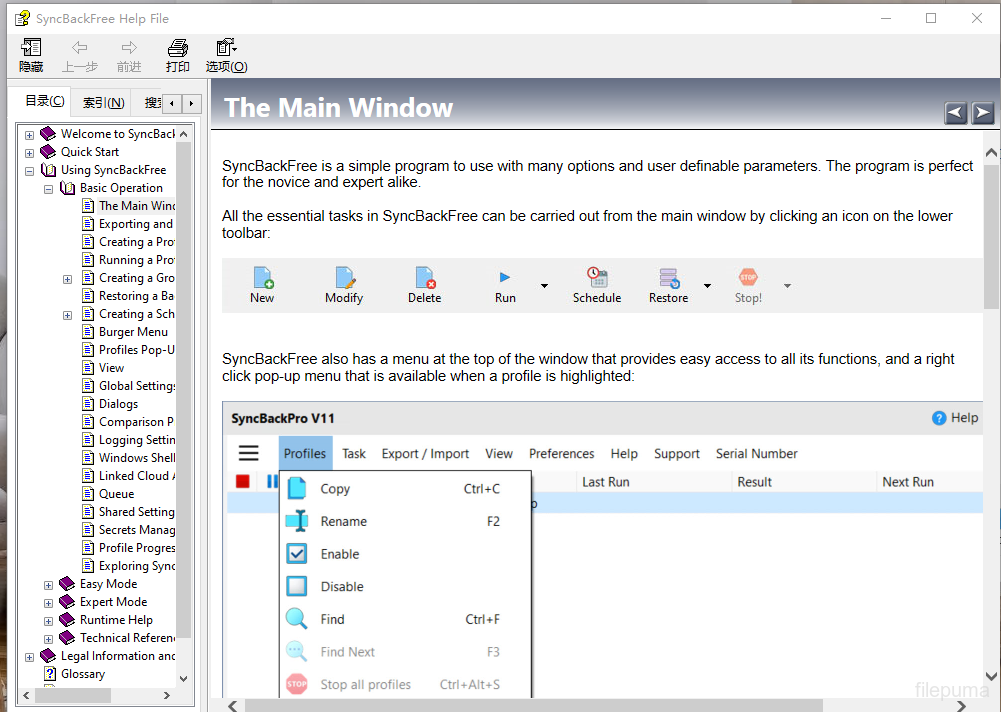The width and height of the screenshot is (1001, 712).
Task: Click the Modify profile icon
Action: click(345, 278)
